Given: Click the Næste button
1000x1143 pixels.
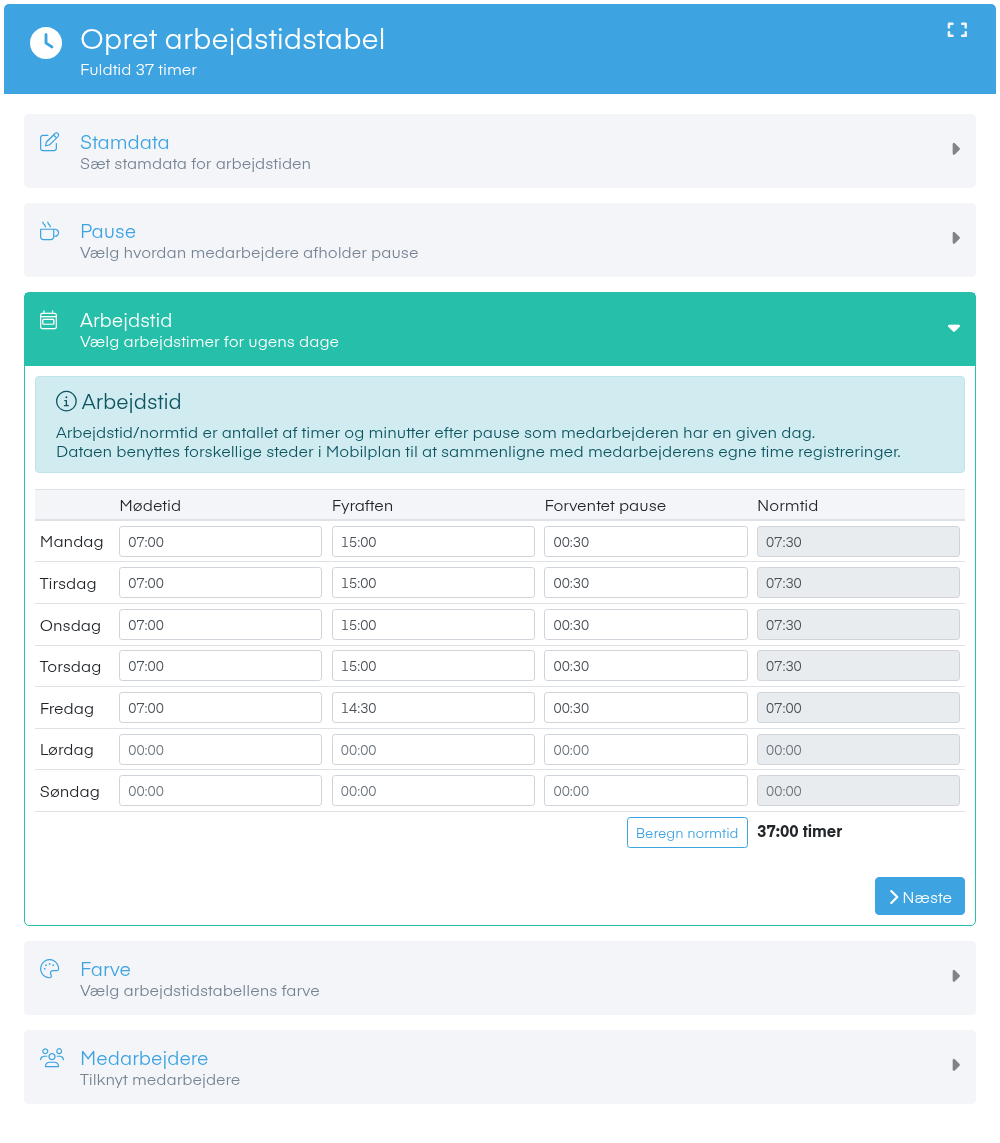Looking at the screenshot, I should 920,896.
